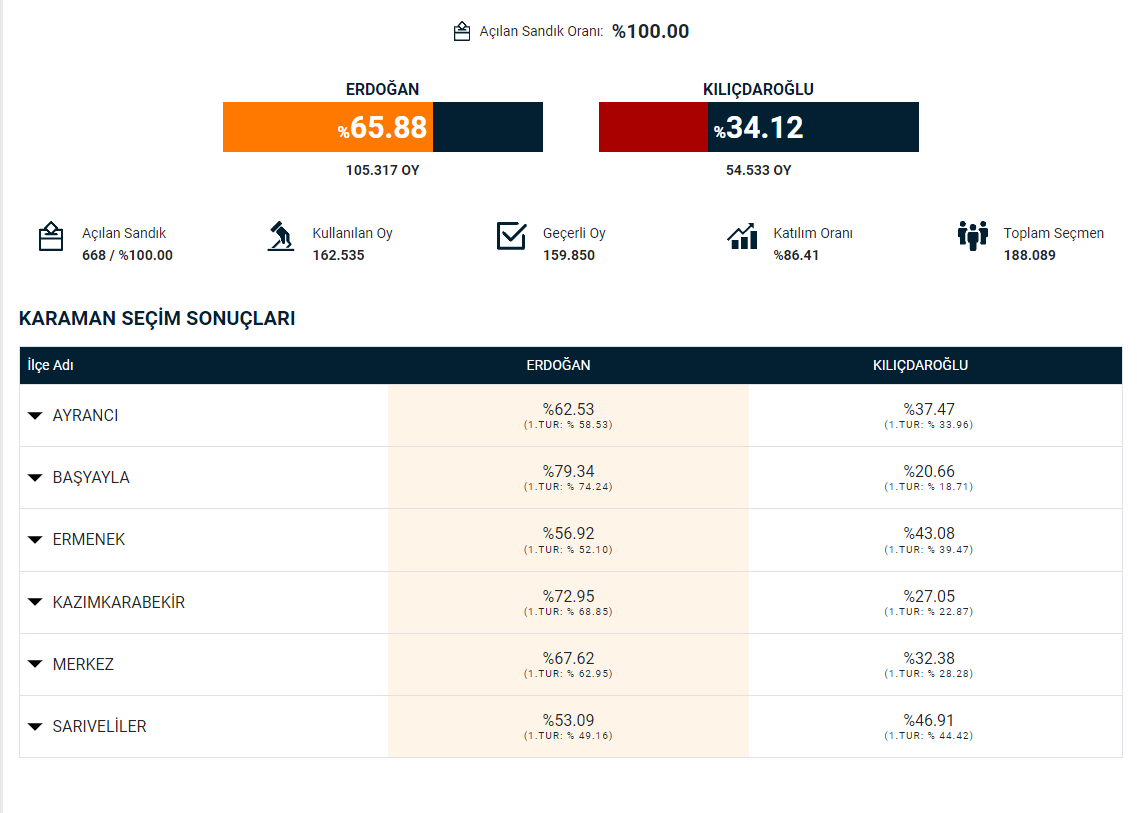Click the Toplam Seçmen people icon

click(972, 236)
